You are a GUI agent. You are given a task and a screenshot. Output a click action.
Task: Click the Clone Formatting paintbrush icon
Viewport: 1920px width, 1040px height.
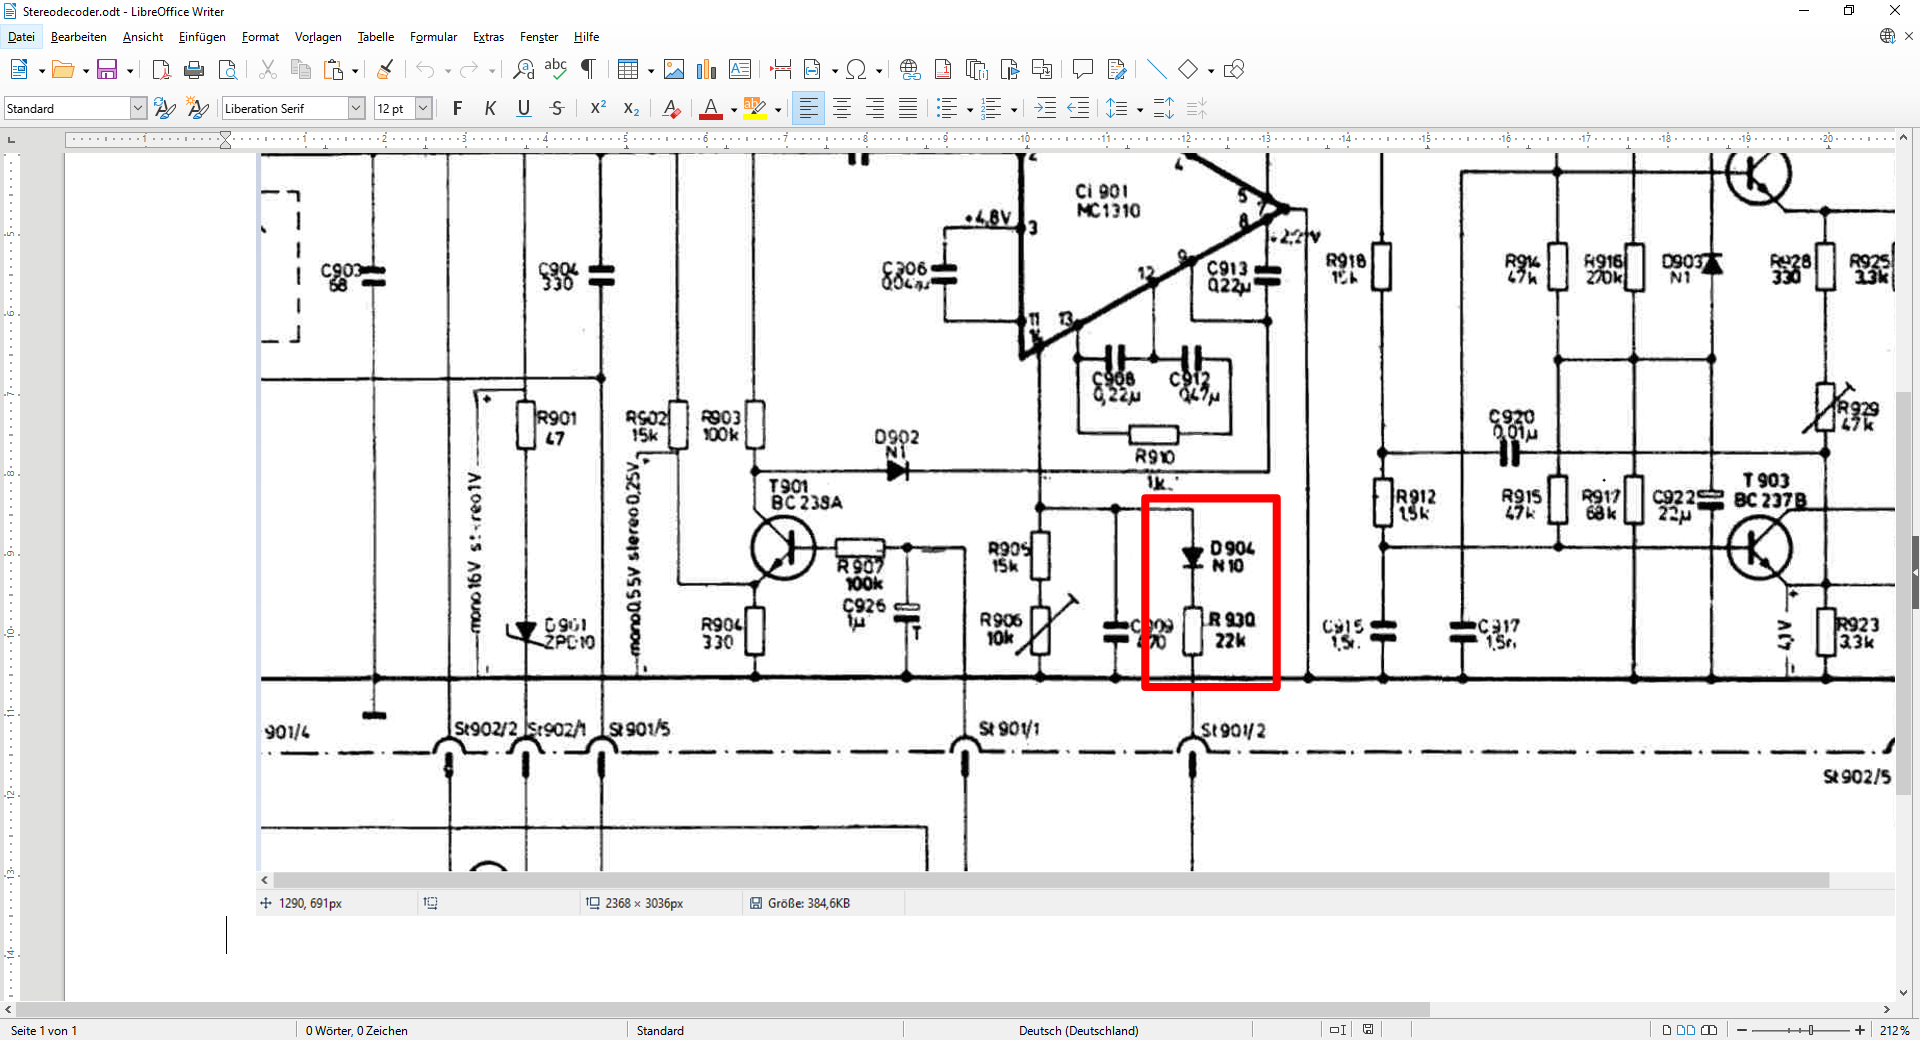385,70
